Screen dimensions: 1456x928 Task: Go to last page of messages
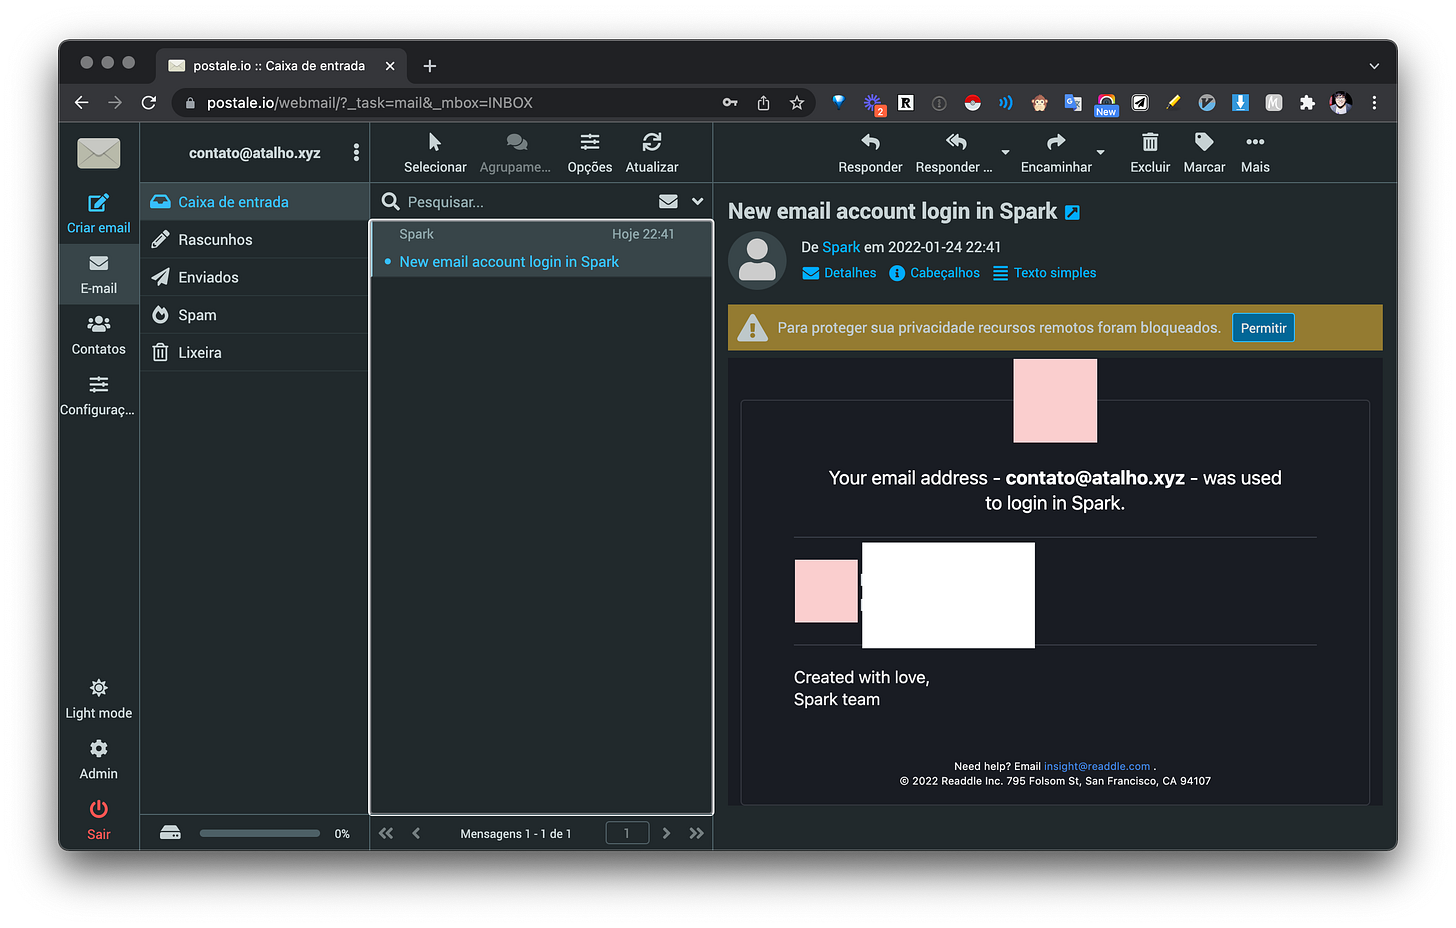pos(697,833)
